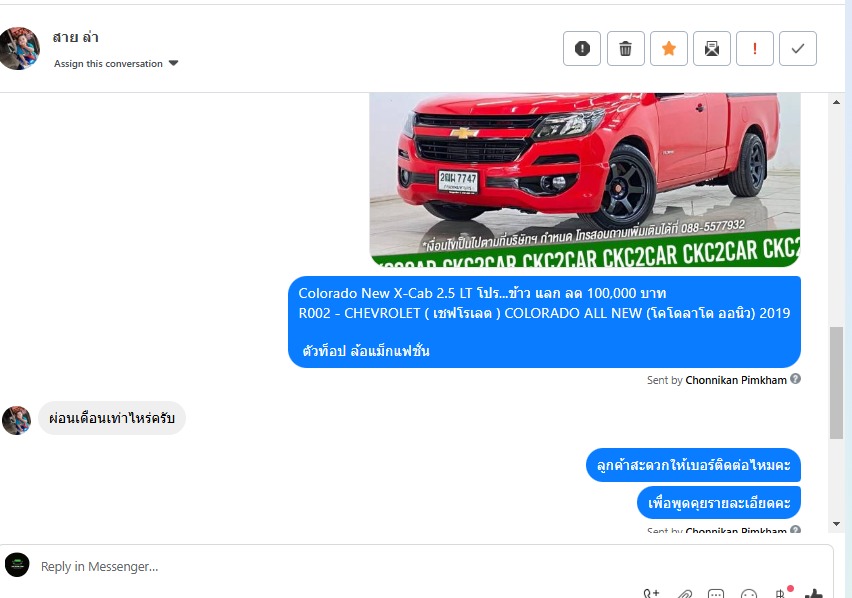This screenshot has height=598, width=852.
Task: Mark conversation as unread with the envelope icon
Action: [712, 48]
